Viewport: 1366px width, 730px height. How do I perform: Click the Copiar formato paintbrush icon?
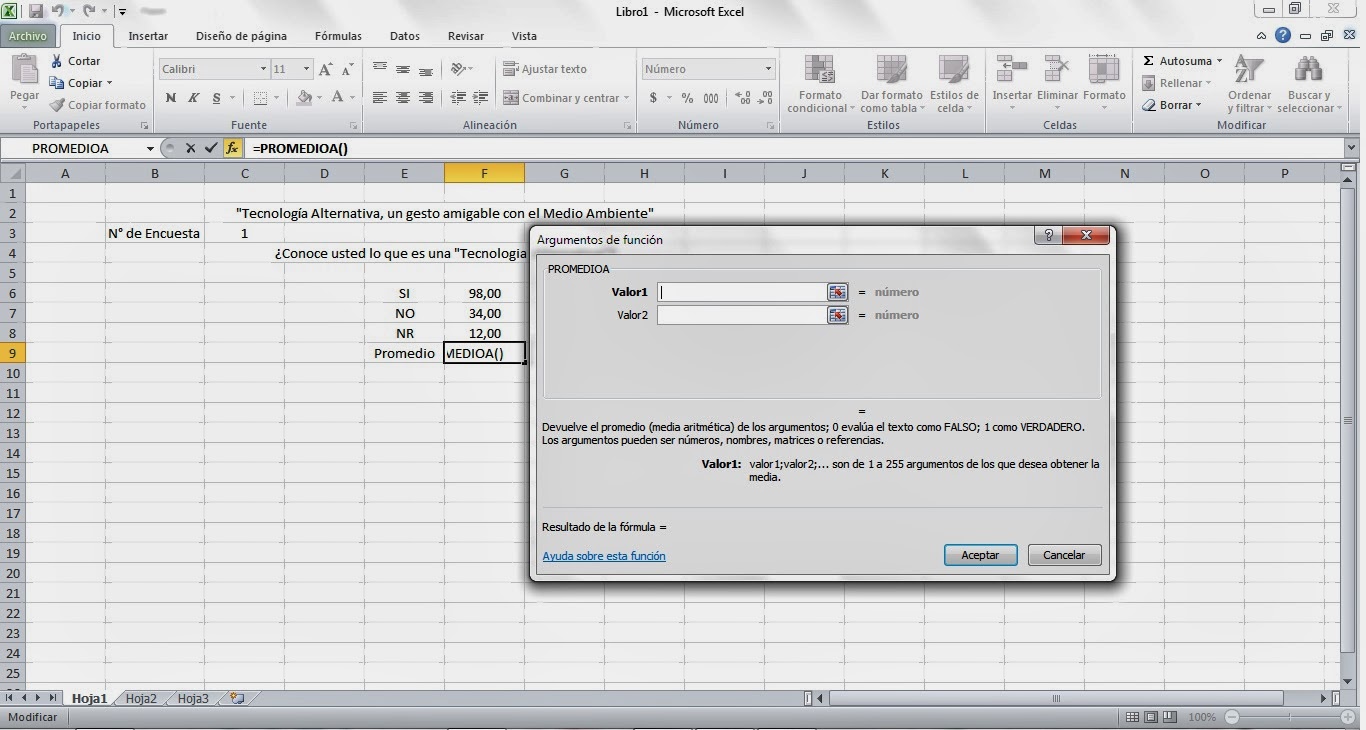coord(57,105)
